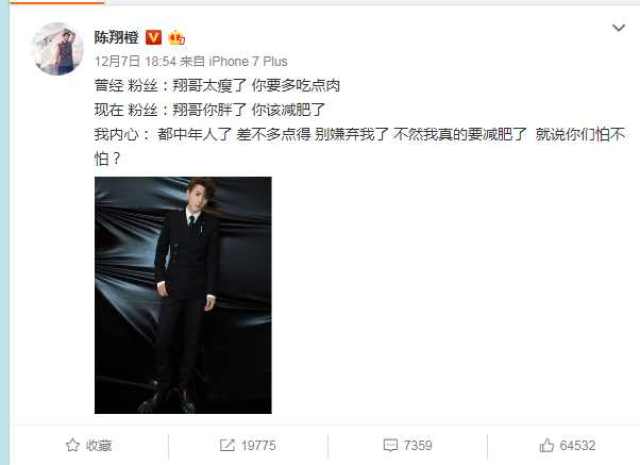This screenshot has height=465, width=640.
Task: Select the orange-underlined tab at top
Action: tap(57, 2)
